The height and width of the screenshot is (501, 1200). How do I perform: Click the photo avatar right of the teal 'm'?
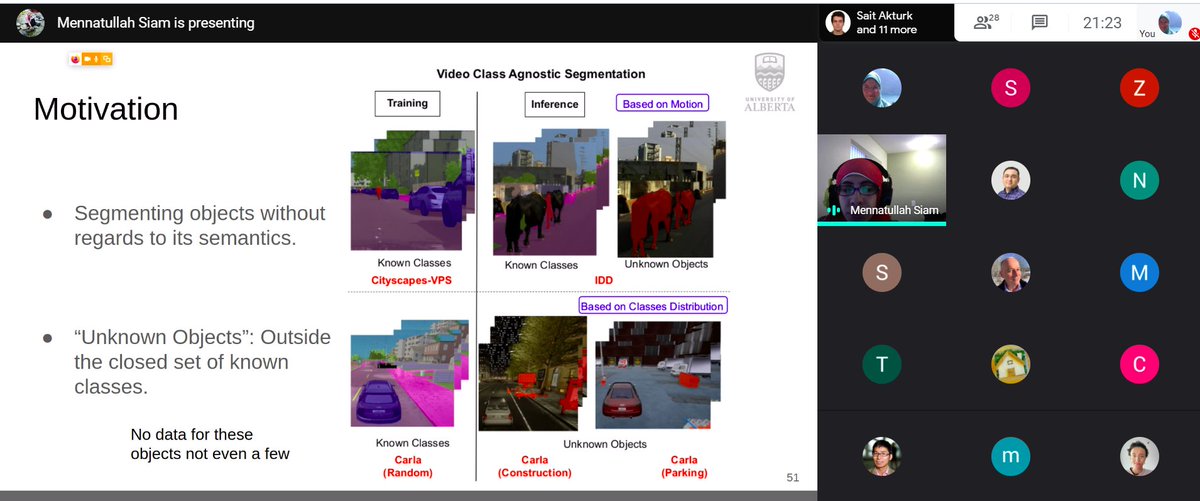point(1139,456)
